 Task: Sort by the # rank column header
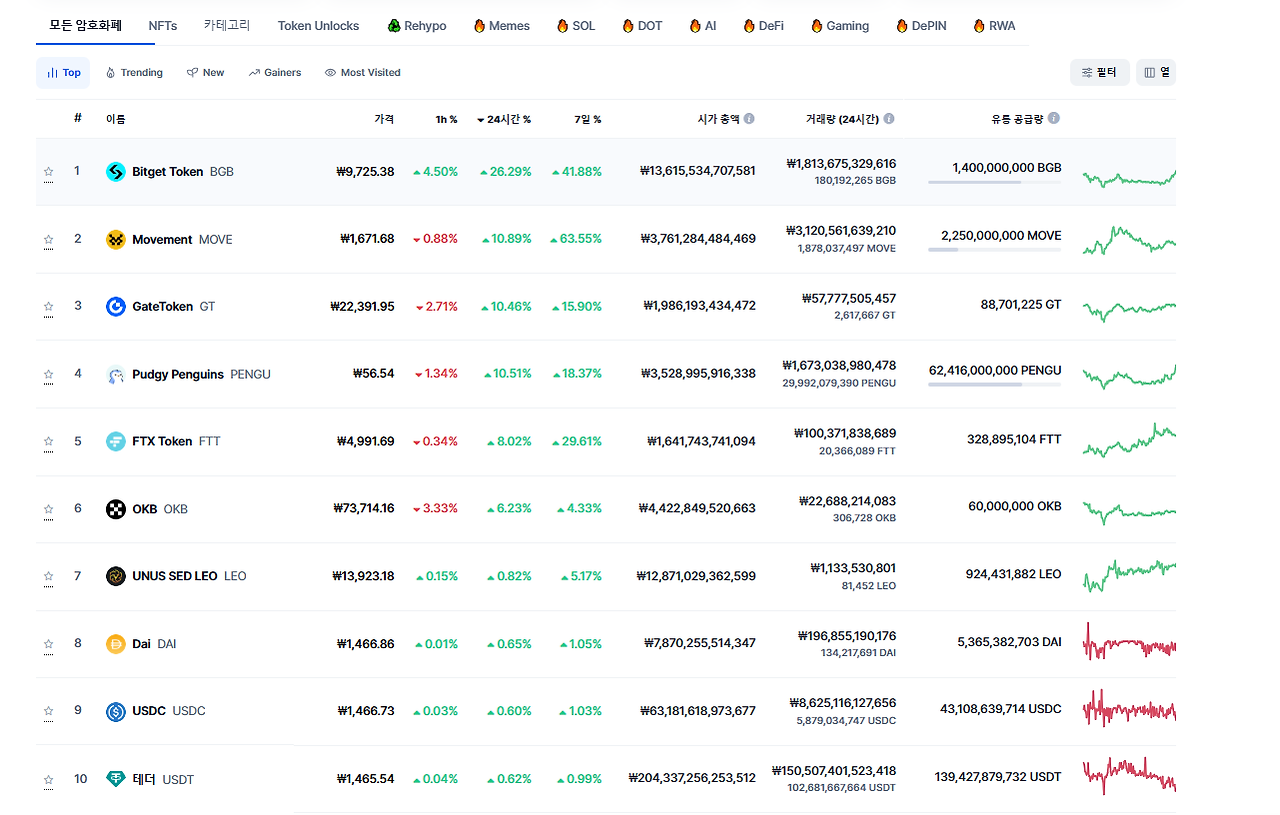coord(77,119)
